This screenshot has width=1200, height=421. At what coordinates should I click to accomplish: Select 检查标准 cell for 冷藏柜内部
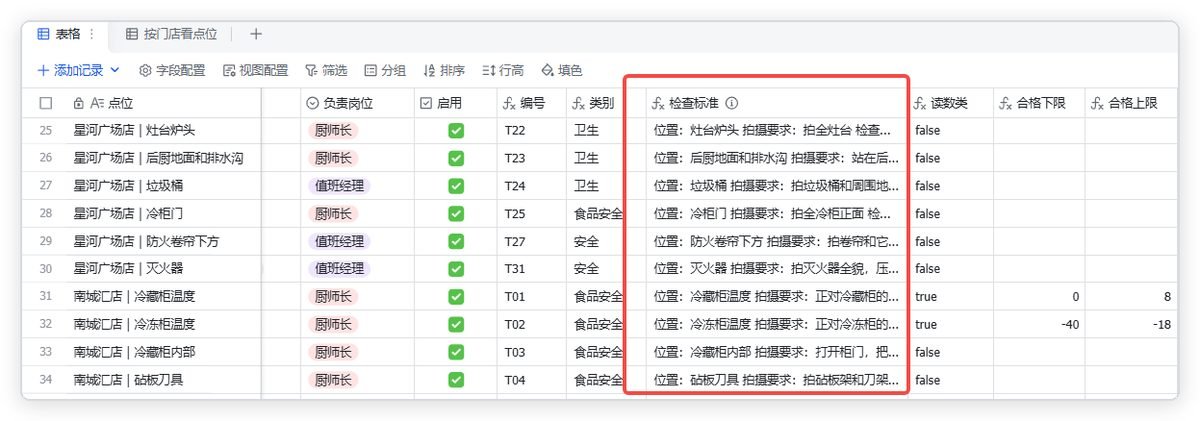point(777,352)
